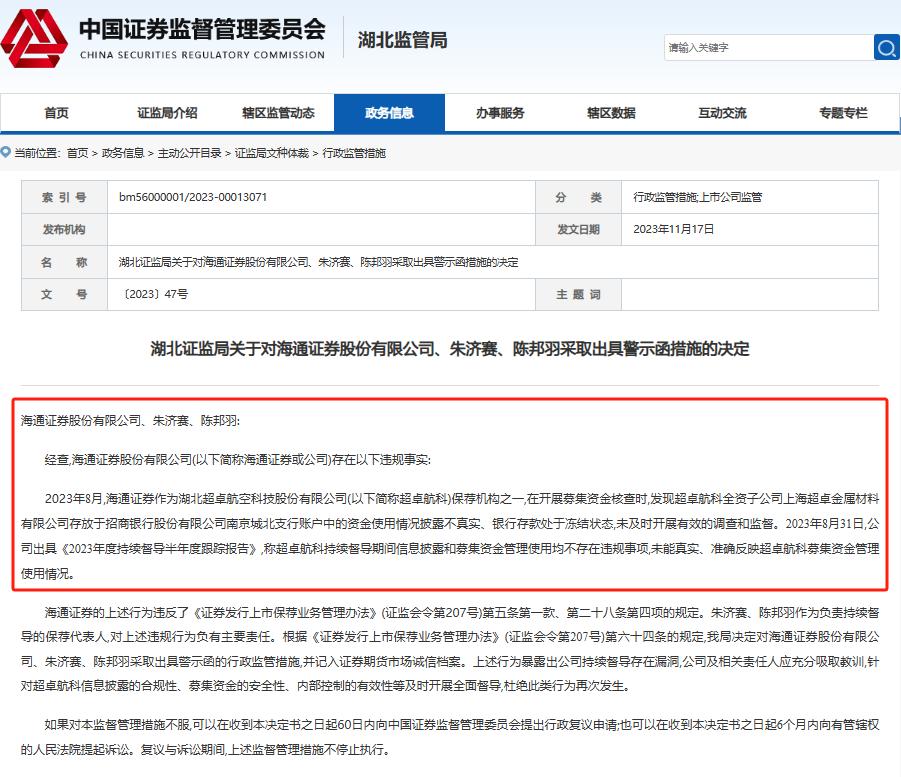
Task: Open the 互动交流 menu item
Action: click(x=722, y=113)
